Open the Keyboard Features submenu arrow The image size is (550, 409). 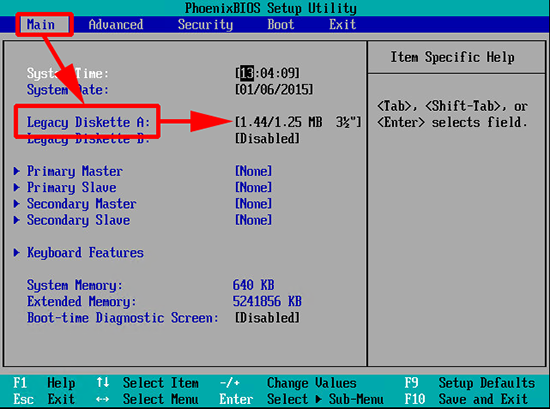(16, 253)
